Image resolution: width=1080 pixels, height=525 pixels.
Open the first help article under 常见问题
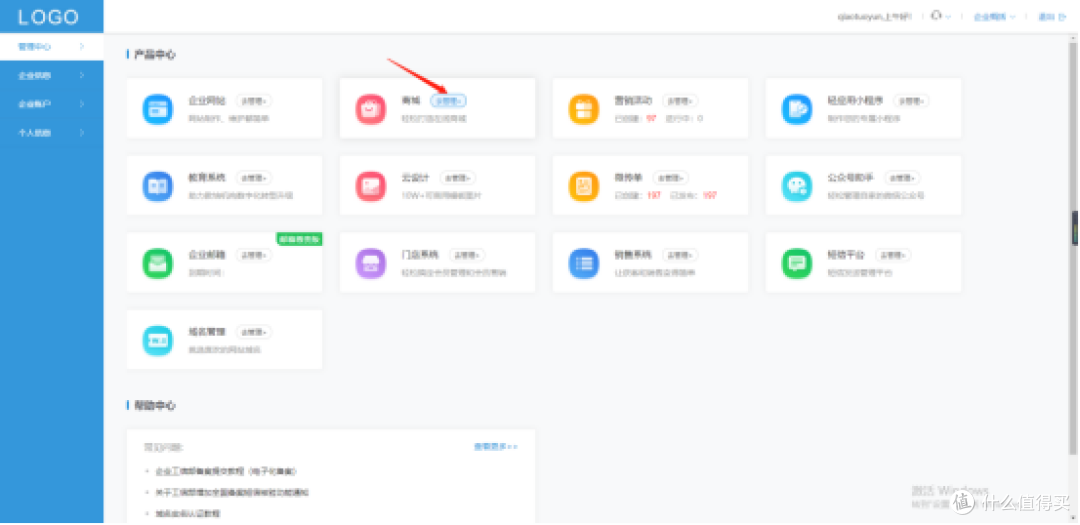(226, 472)
